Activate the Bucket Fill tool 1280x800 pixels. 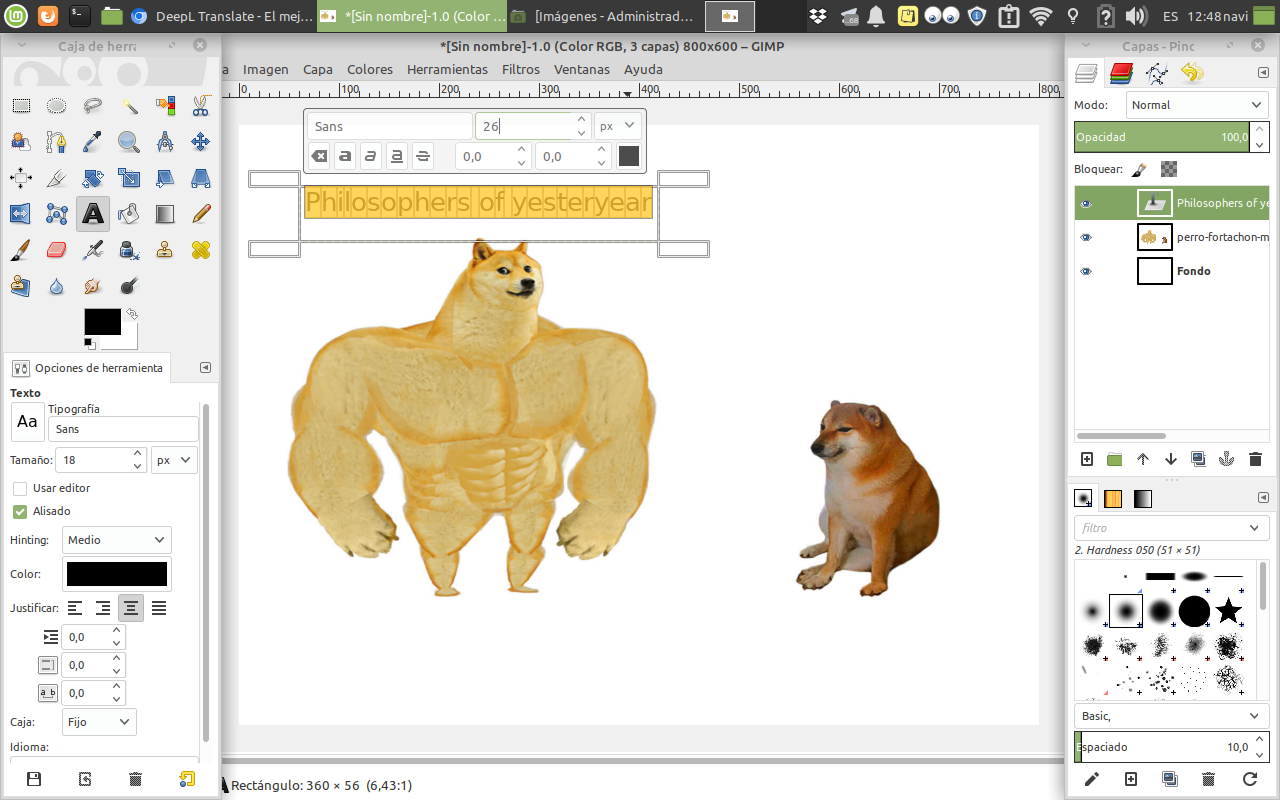click(x=129, y=214)
